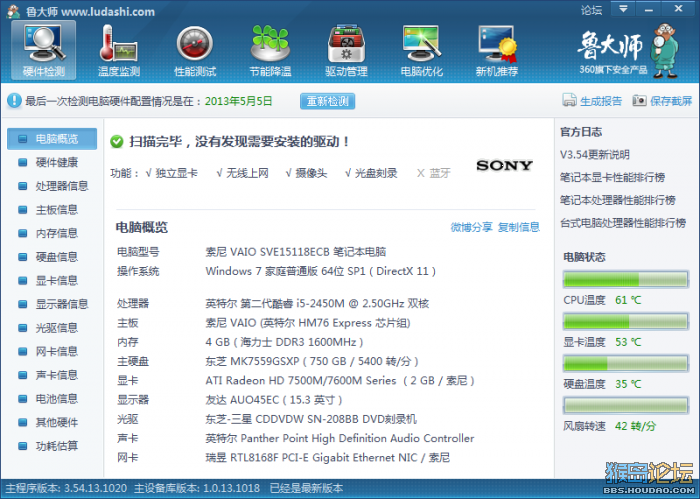Viewport: 700px width, 499px height.
Task: Open the 电脑优化 monitor brush icon
Action: tap(421, 50)
